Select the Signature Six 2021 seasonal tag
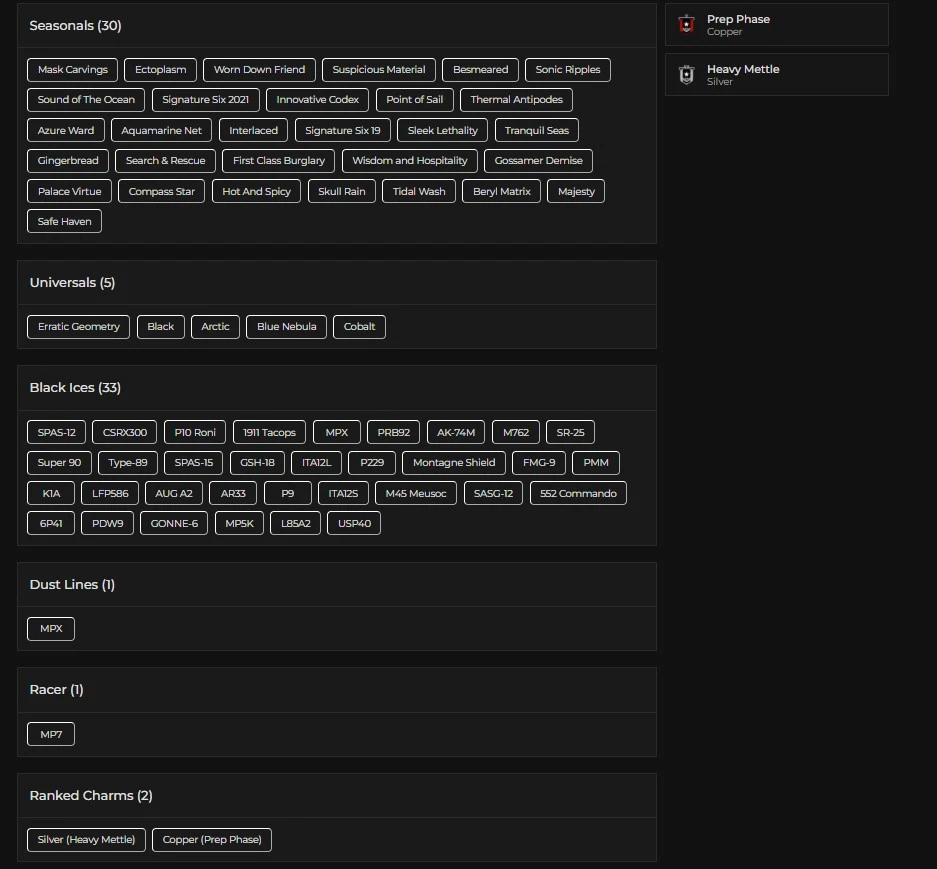The image size is (937, 869). pos(206,100)
